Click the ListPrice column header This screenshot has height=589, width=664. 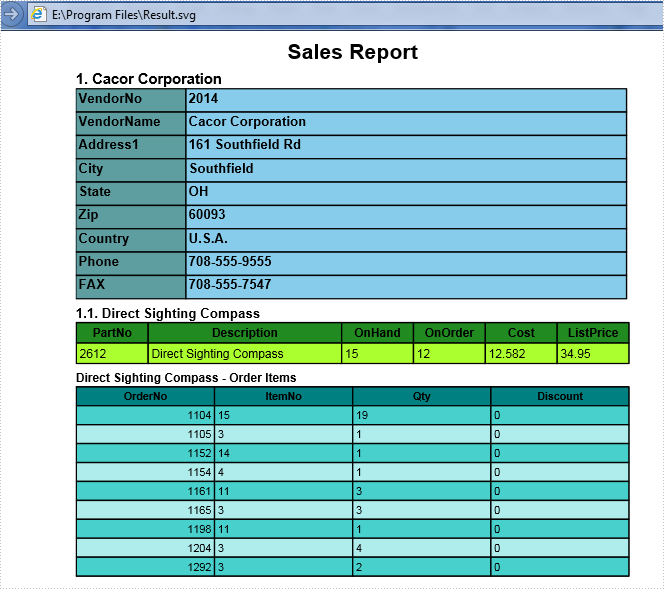click(593, 332)
